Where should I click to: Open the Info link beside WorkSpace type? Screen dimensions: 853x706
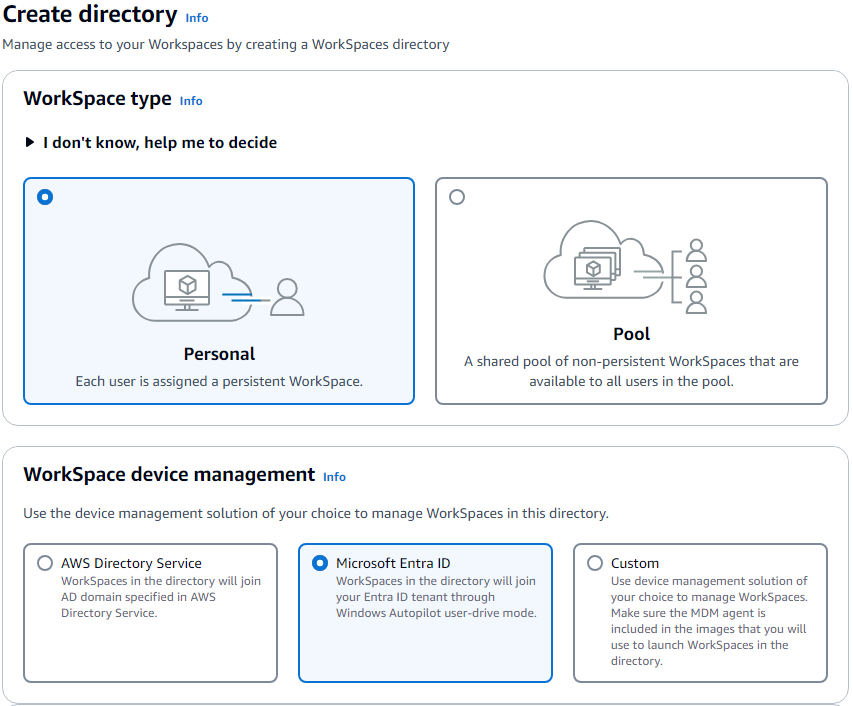(191, 101)
